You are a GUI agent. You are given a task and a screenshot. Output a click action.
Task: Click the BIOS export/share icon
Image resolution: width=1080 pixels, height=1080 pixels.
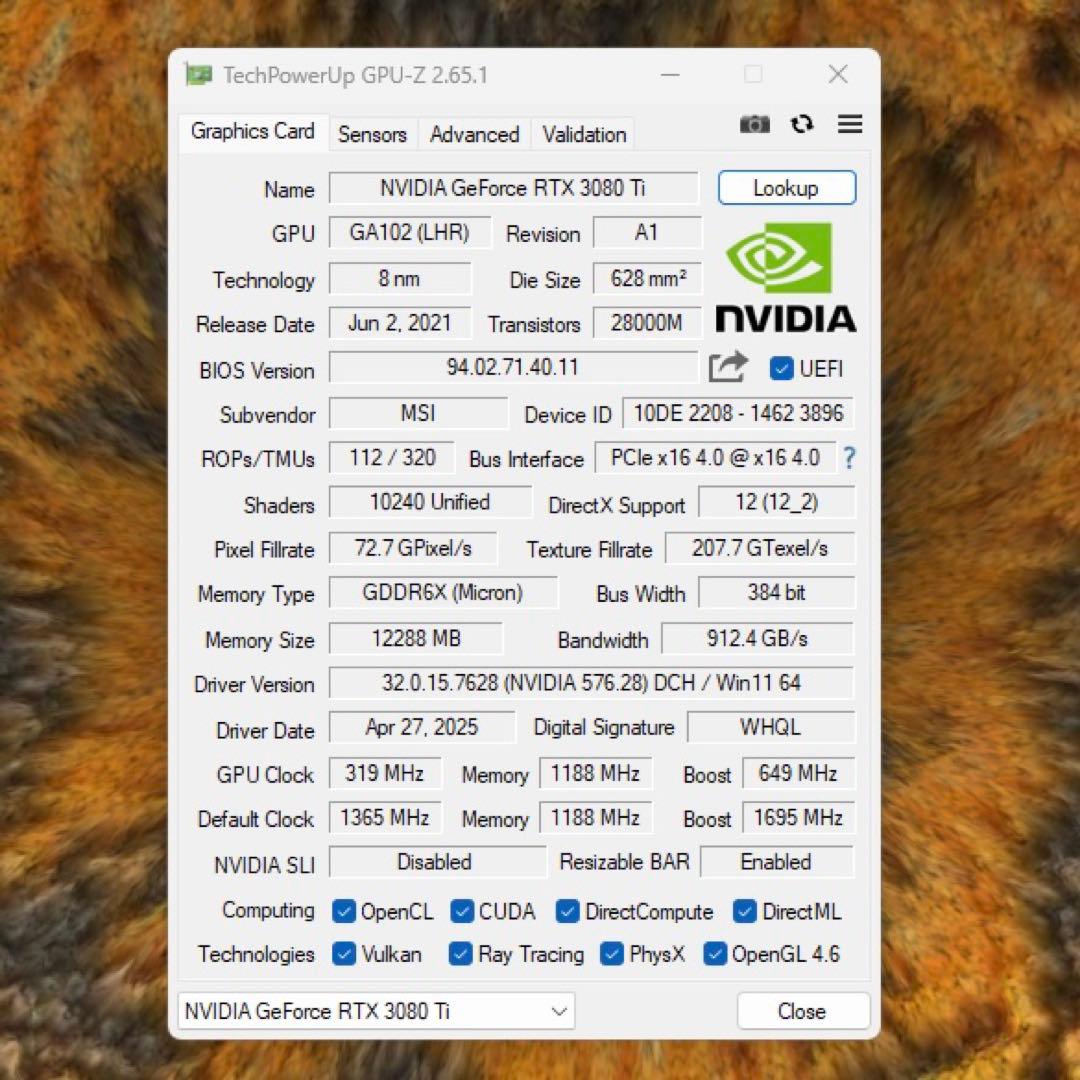[728, 368]
